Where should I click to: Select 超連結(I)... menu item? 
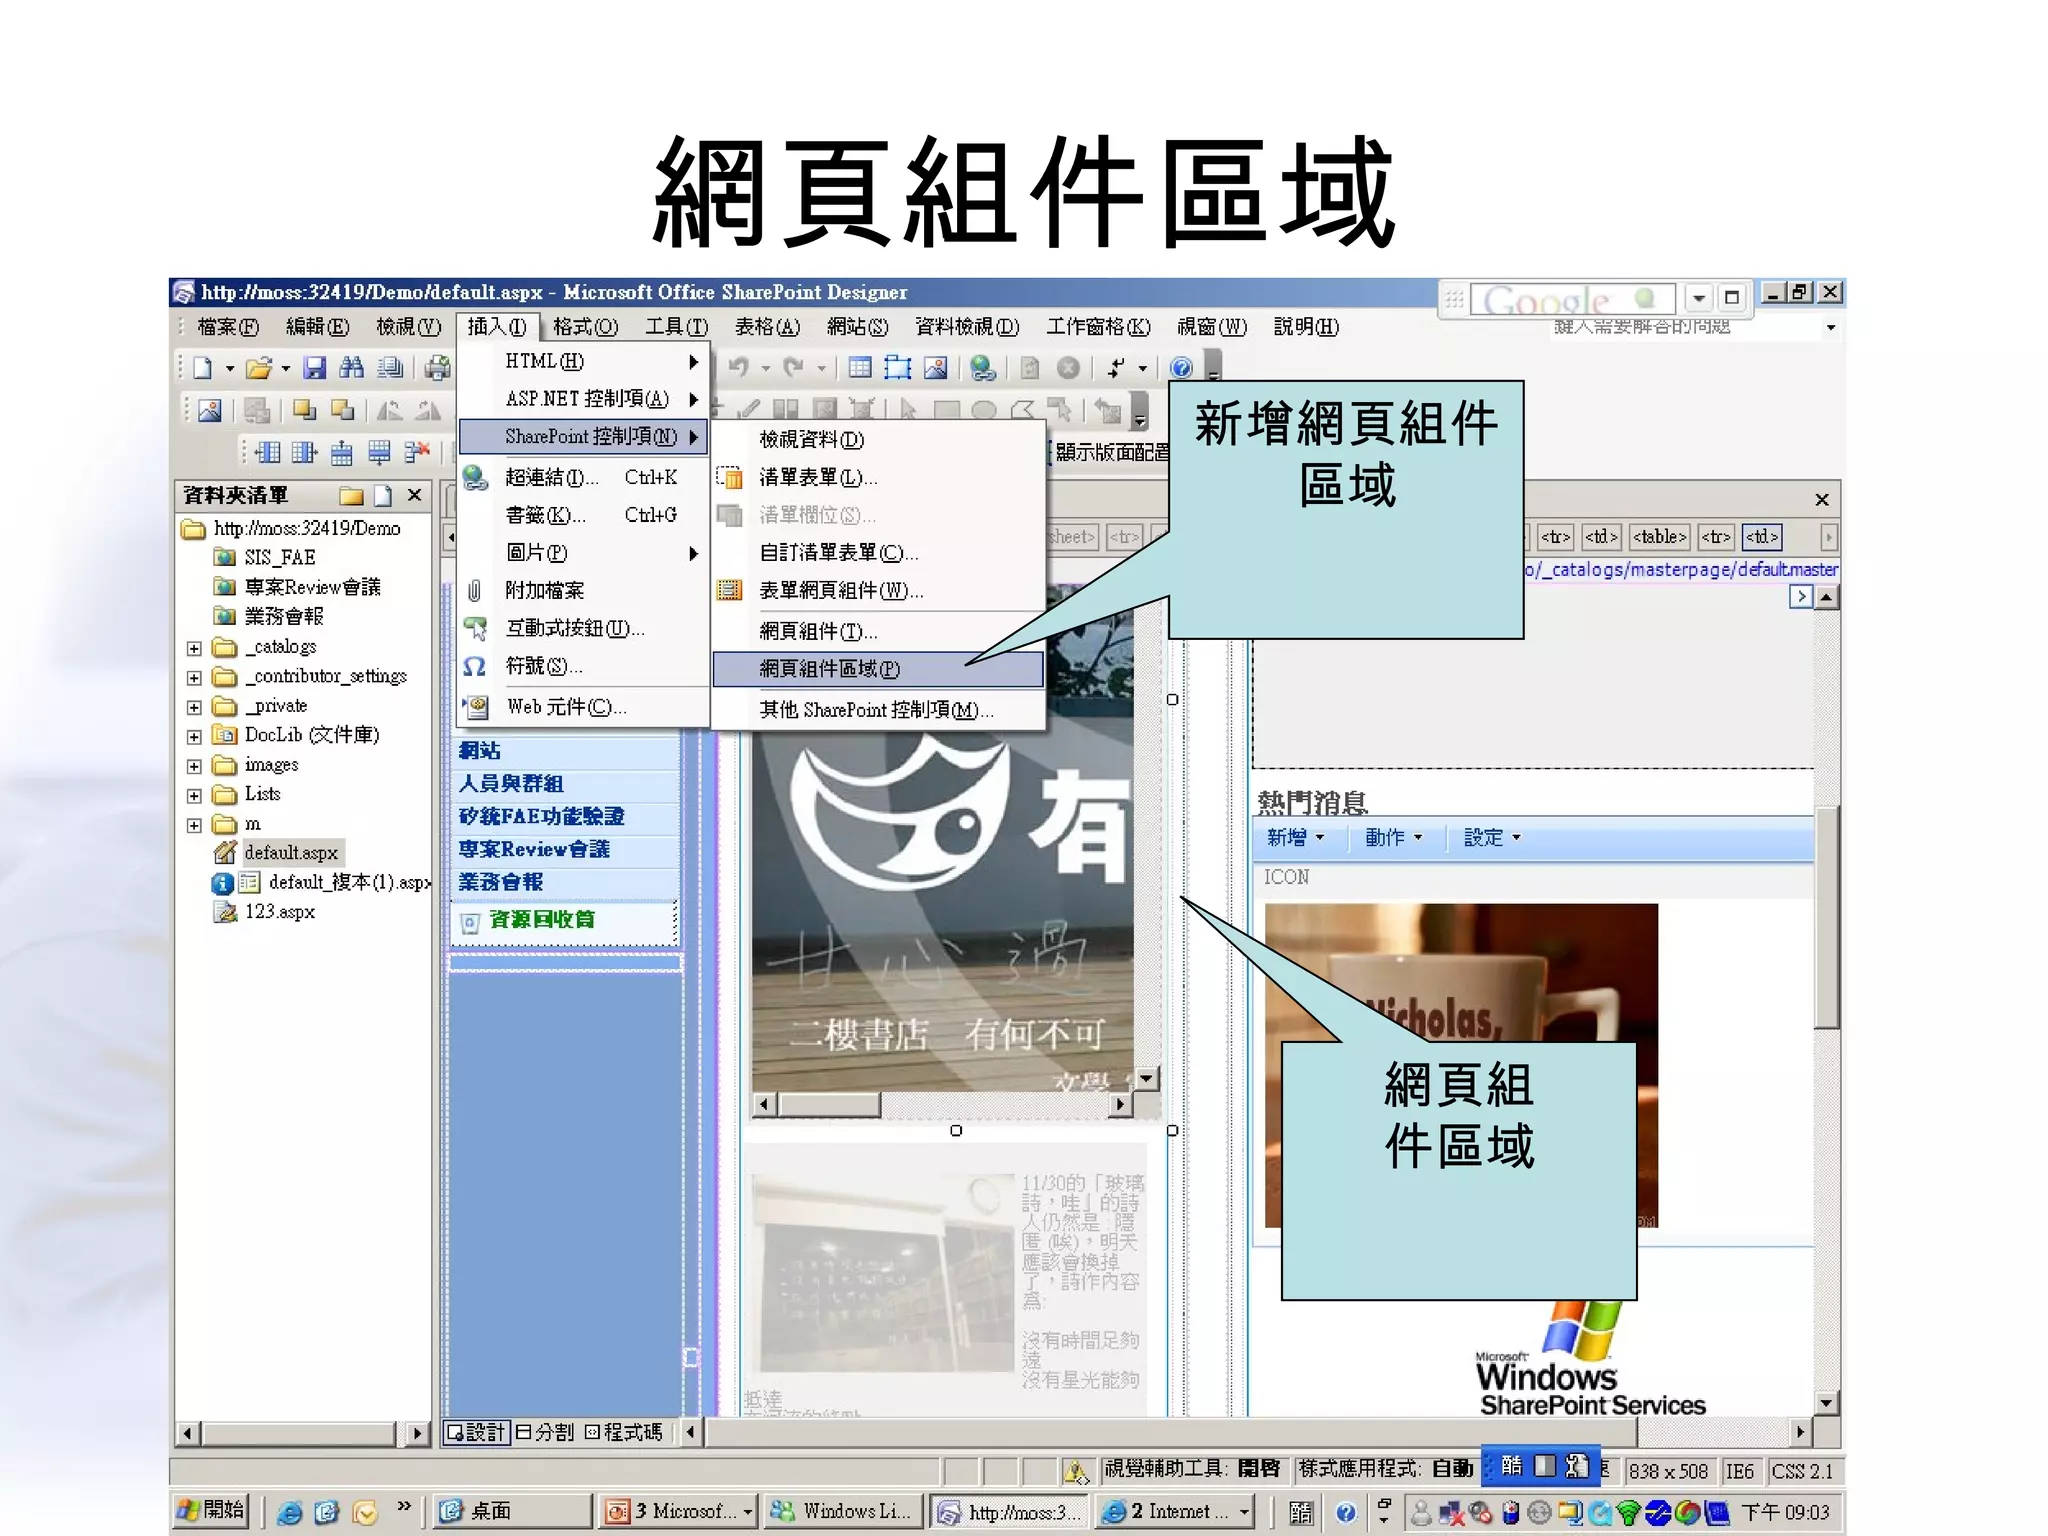tap(585, 477)
